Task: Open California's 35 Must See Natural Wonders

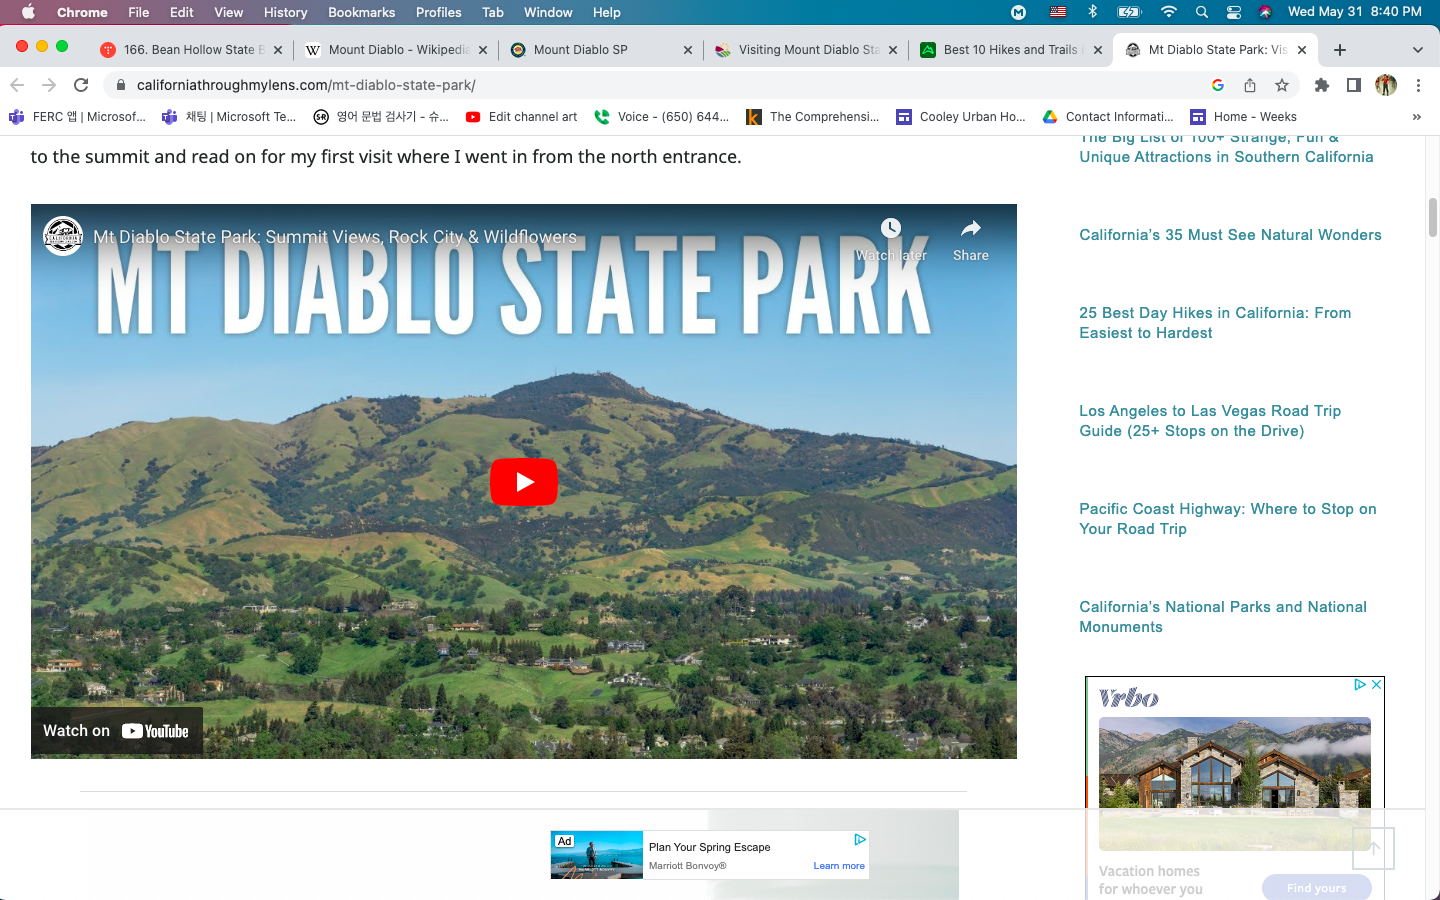Action: (1230, 235)
